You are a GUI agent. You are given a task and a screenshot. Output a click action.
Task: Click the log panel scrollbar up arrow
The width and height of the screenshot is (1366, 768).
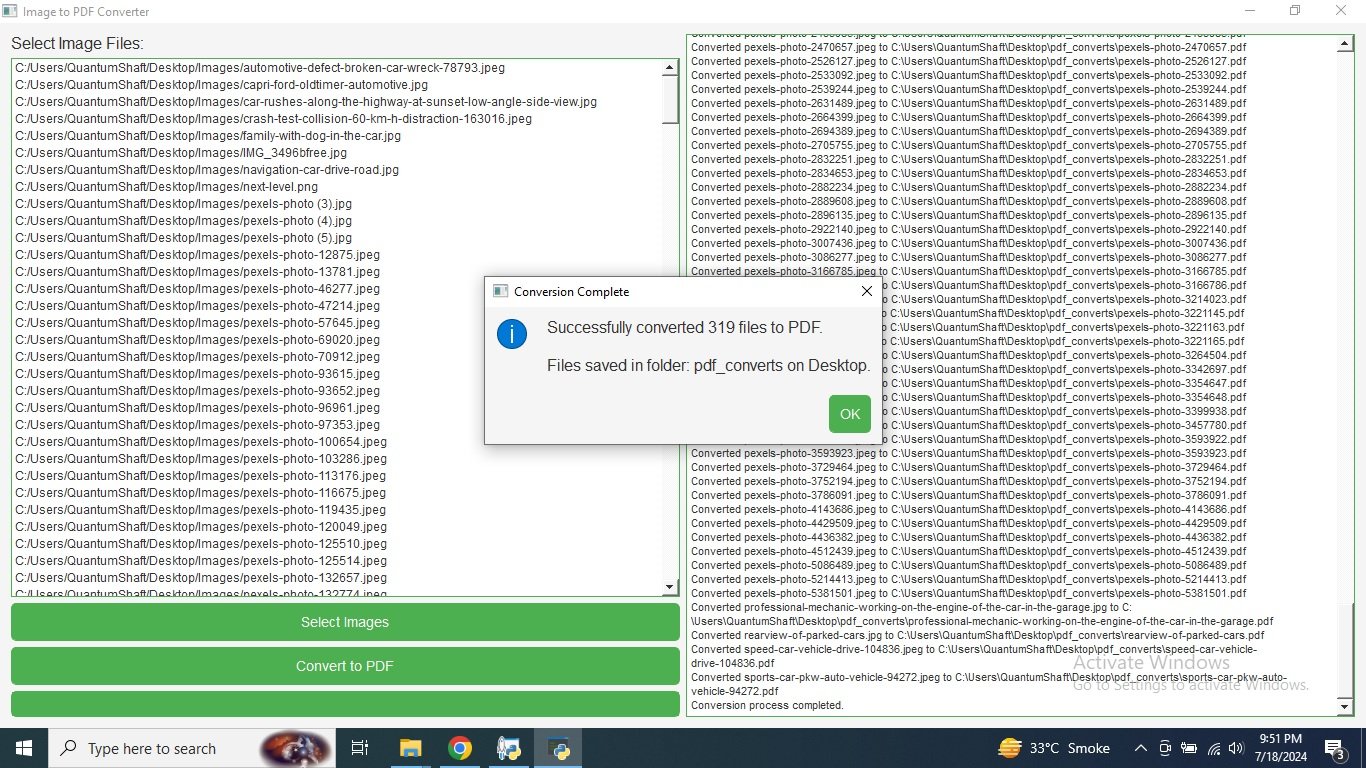point(1345,44)
